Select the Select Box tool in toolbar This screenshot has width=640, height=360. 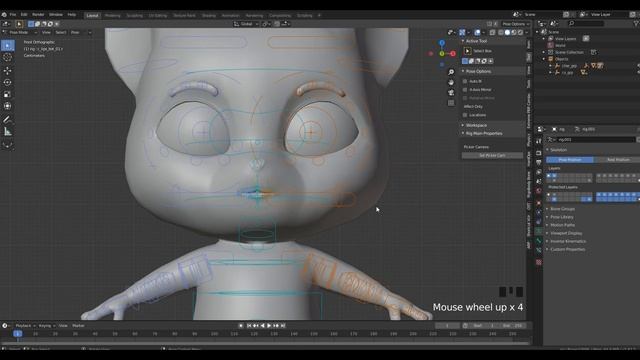pos(7,45)
